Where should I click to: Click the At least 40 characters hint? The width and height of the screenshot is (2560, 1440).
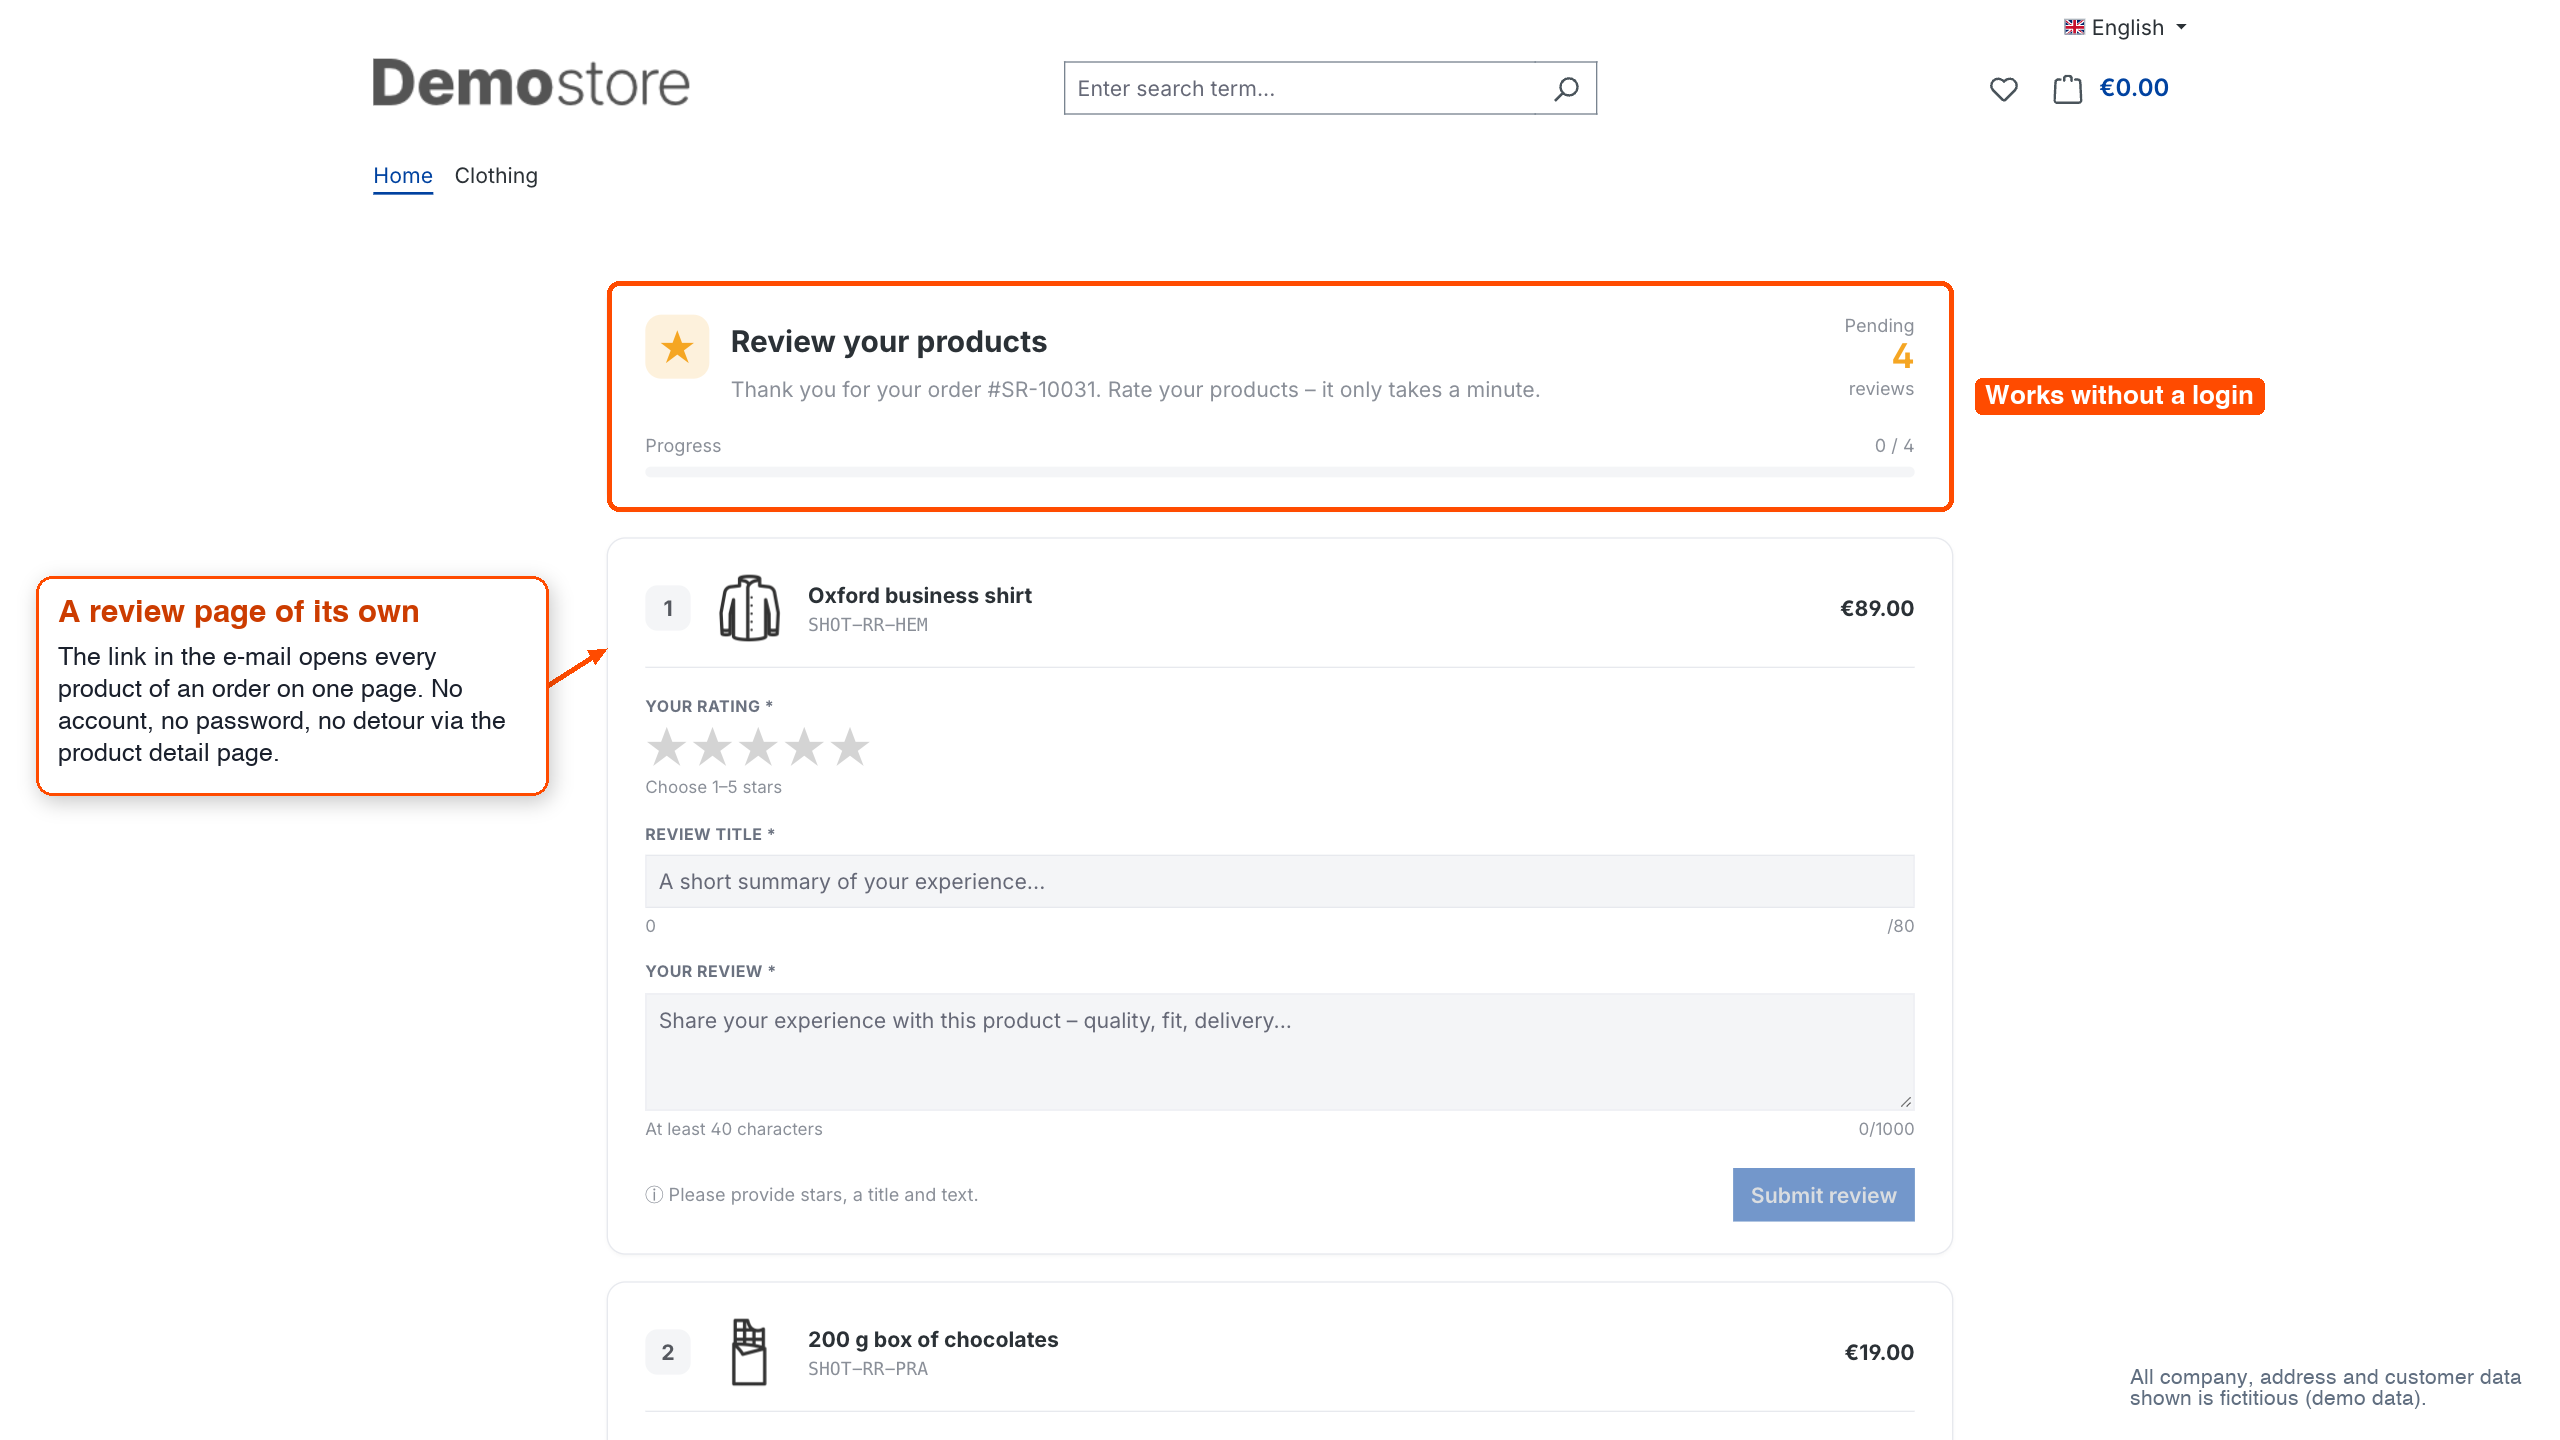[734, 1129]
